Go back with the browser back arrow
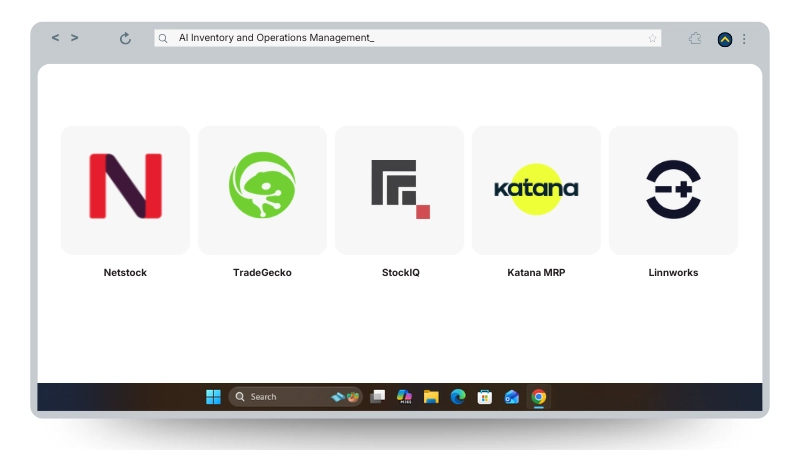This screenshot has width=800, height=450. pyautogui.click(x=55, y=38)
